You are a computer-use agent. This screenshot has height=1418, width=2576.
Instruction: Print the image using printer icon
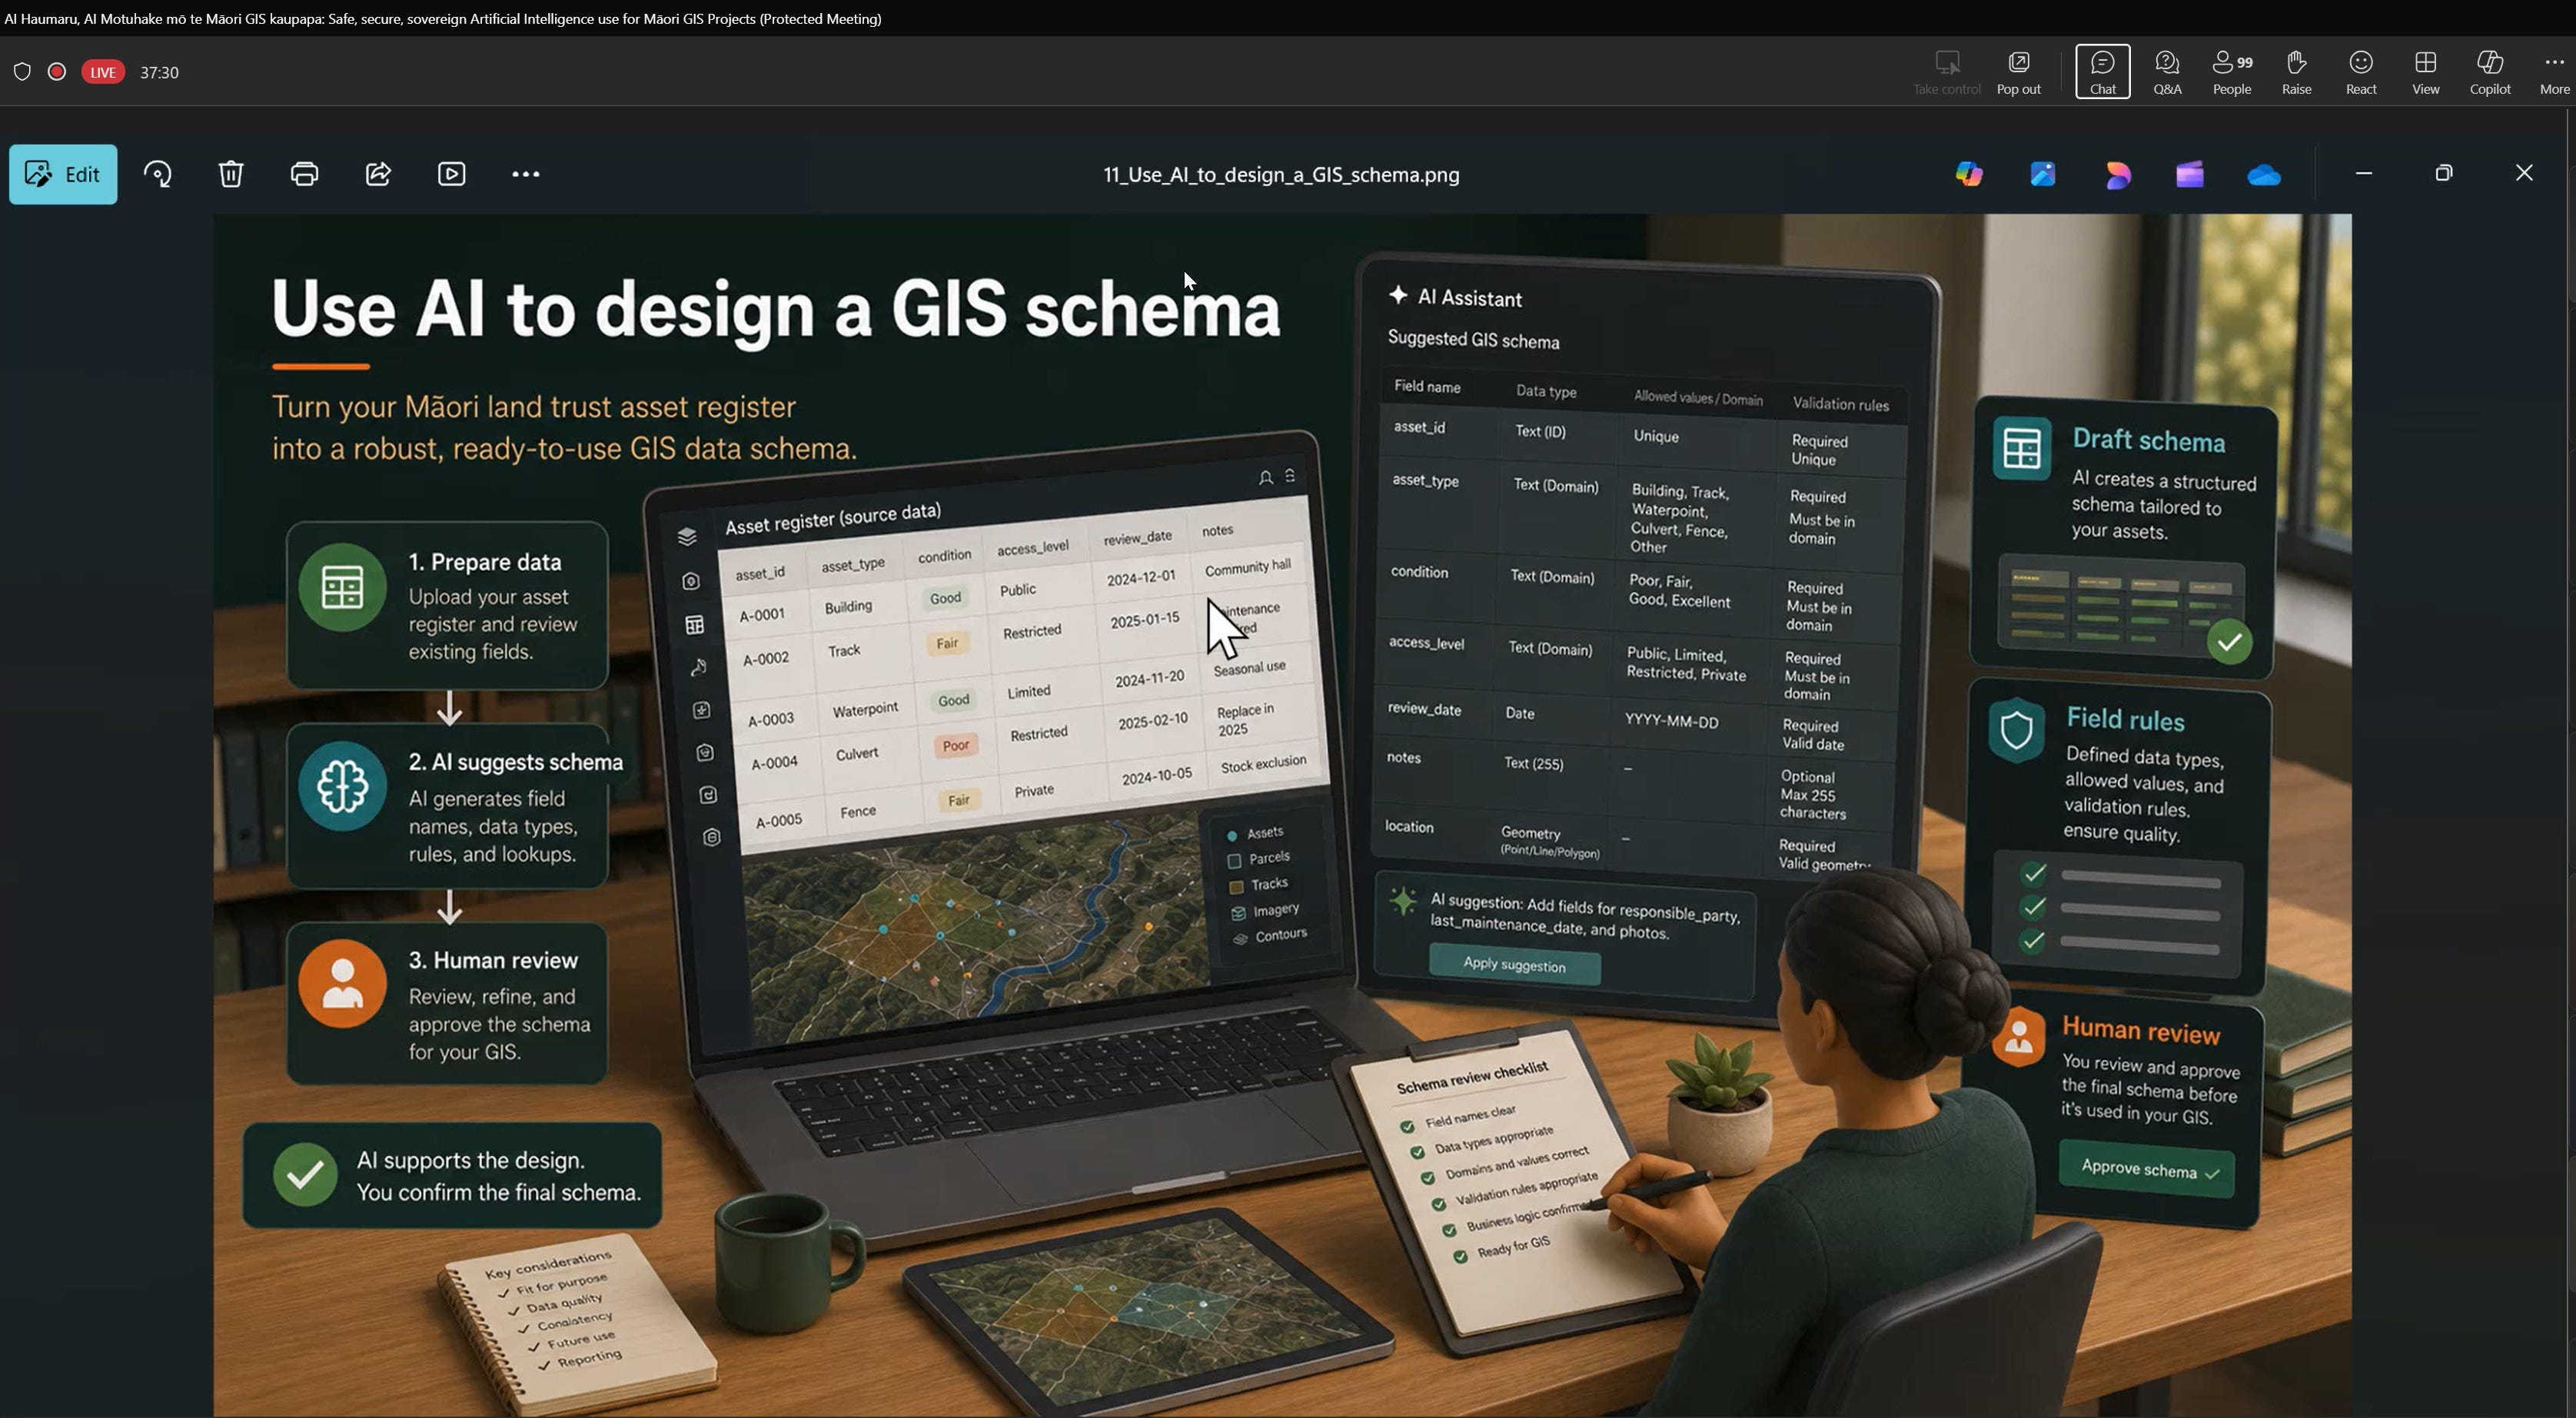pyautogui.click(x=305, y=174)
